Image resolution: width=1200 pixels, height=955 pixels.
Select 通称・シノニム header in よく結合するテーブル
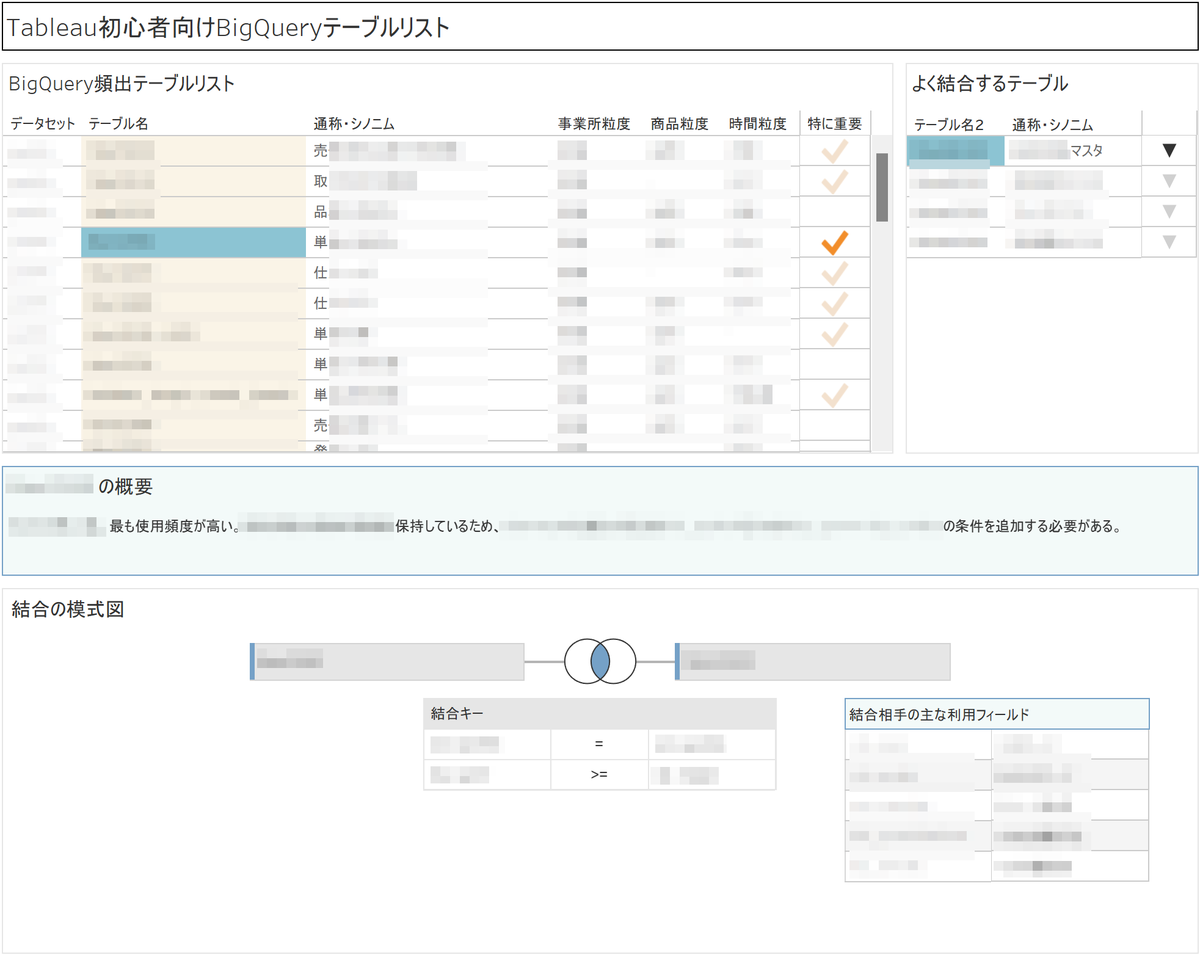[x=1052, y=125]
